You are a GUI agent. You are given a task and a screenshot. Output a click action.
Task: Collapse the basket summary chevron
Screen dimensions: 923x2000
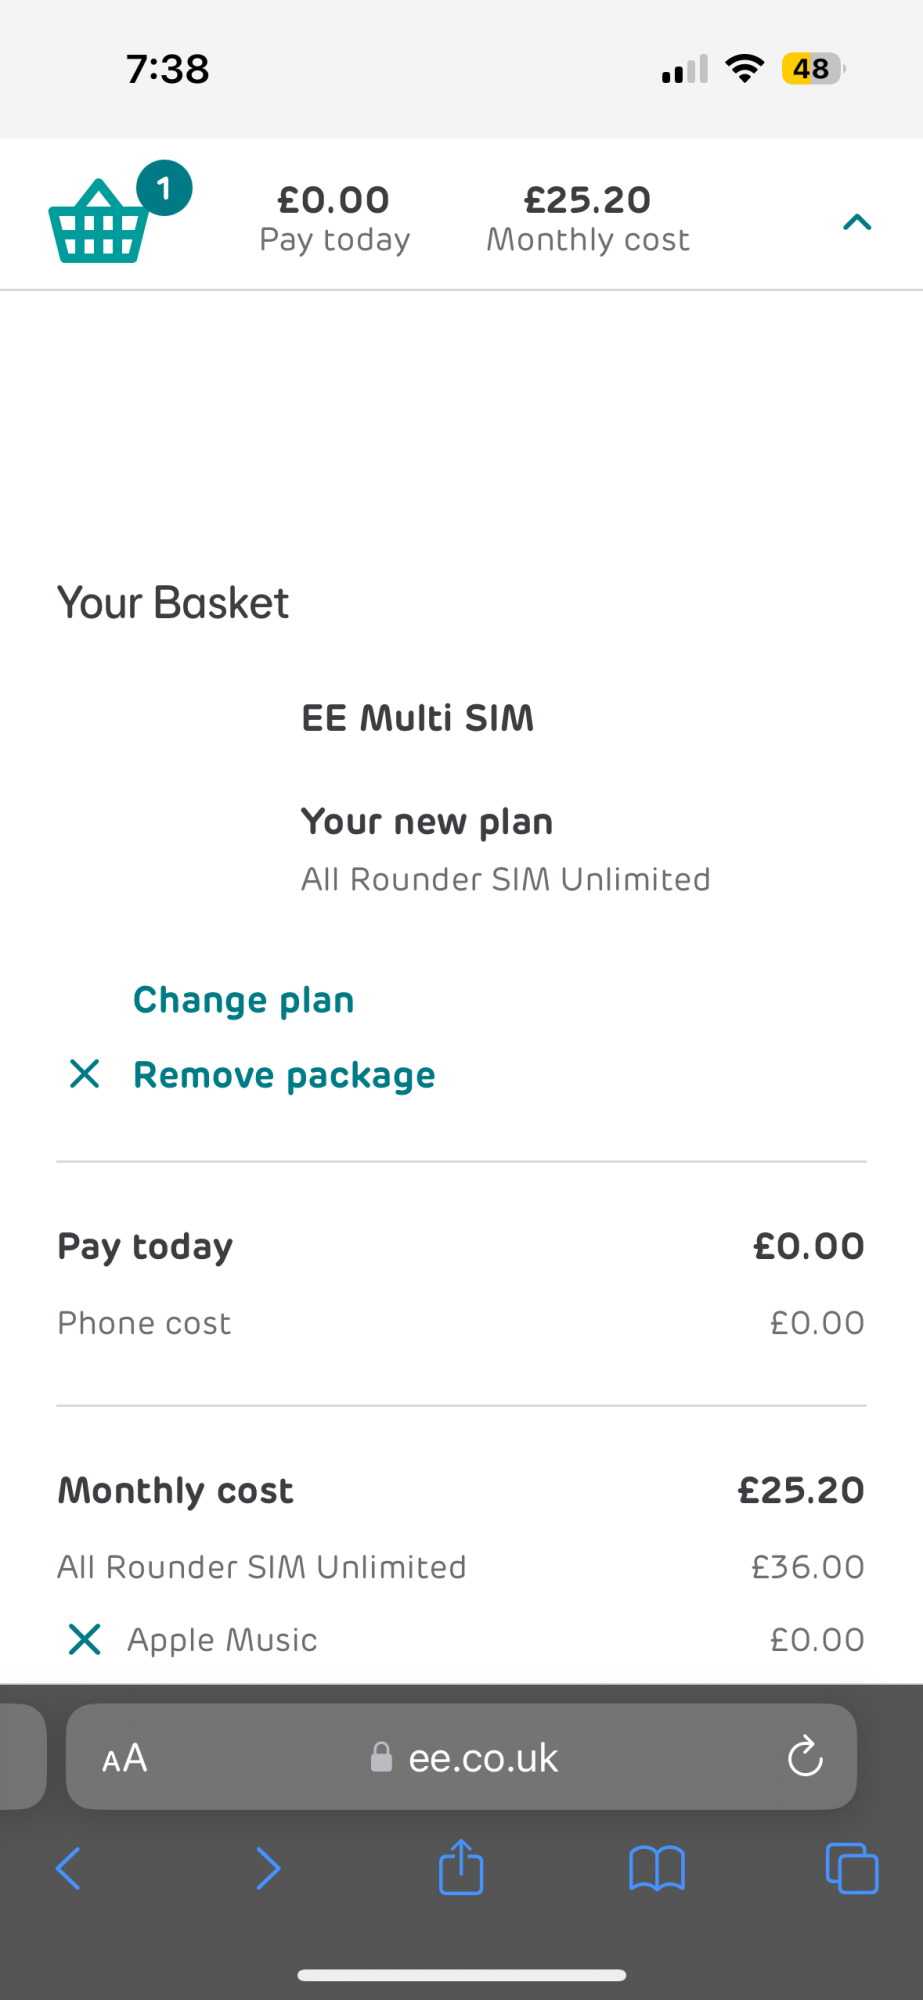(x=857, y=222)
